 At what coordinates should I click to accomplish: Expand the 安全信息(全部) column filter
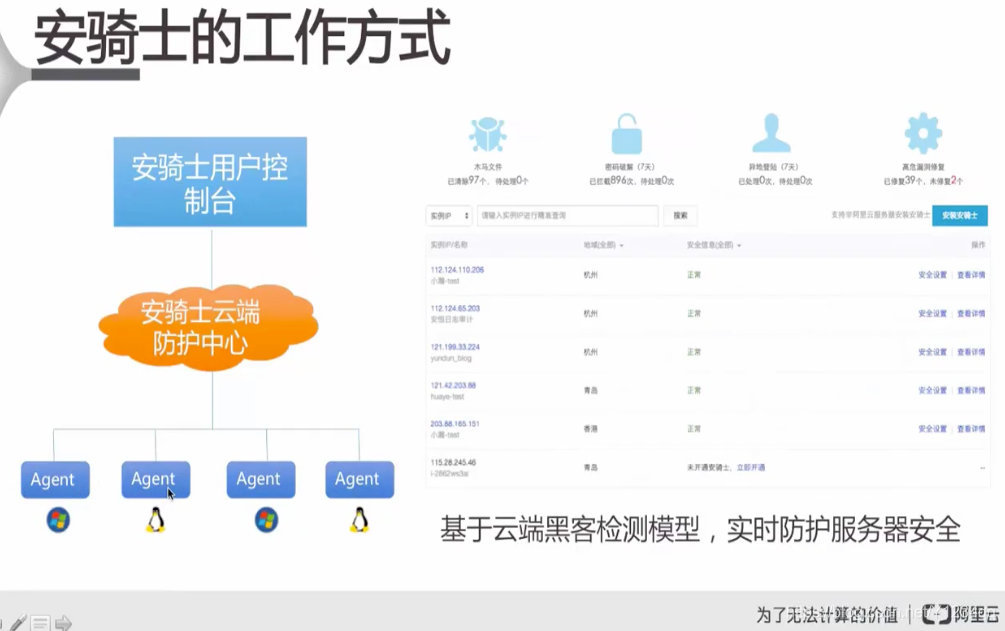(714, 245)
